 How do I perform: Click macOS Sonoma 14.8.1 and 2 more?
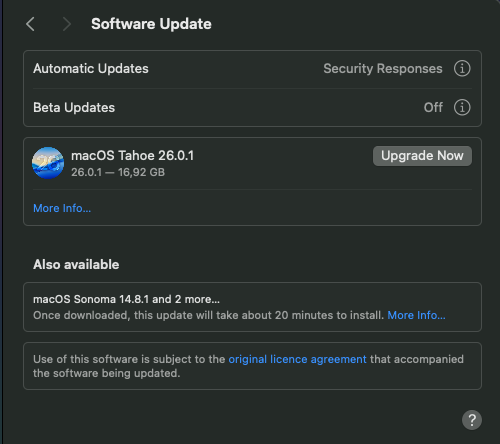pos(126,299)
